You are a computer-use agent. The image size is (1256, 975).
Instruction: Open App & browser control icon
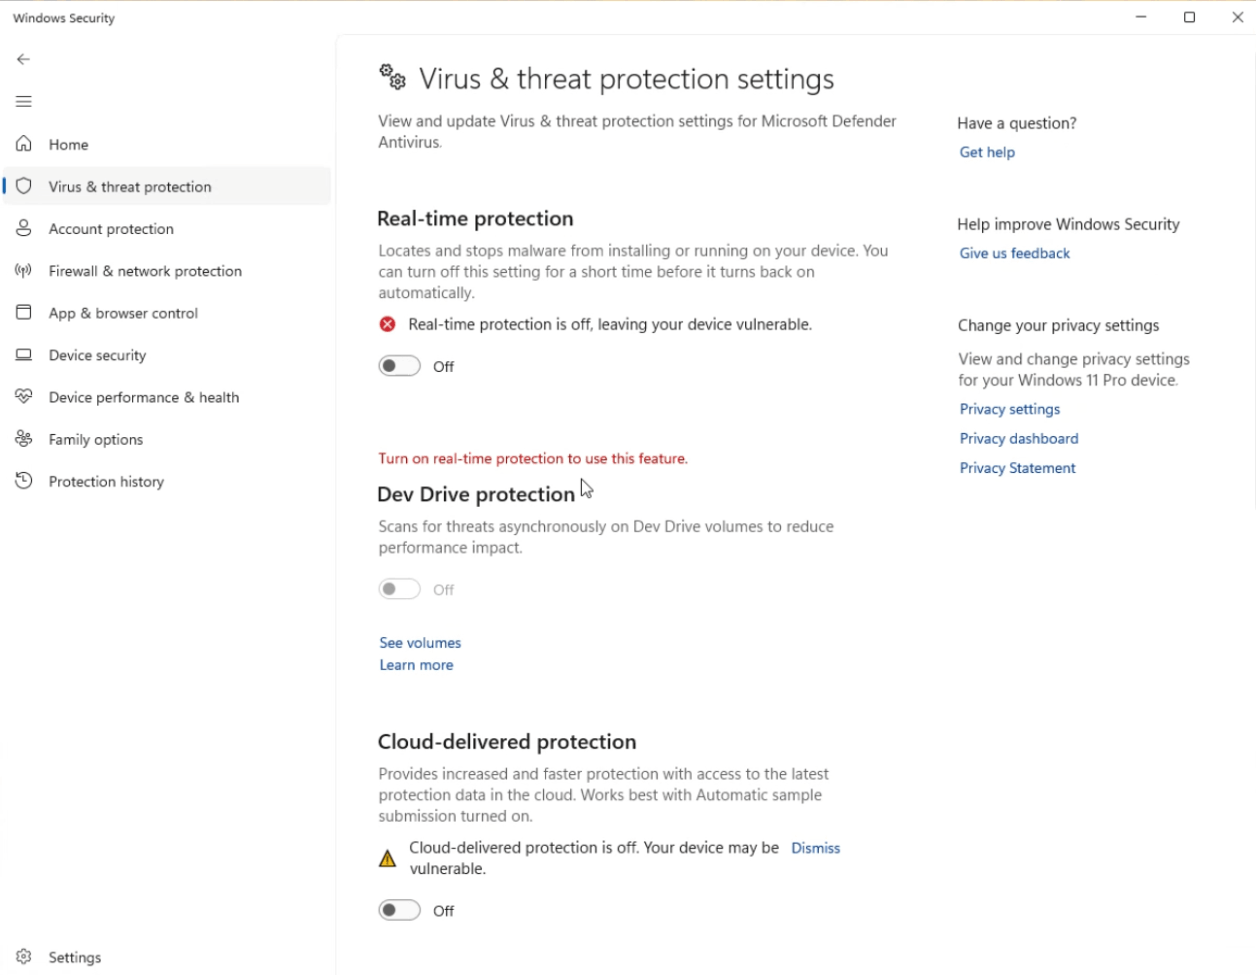click(x=24, y=313)
